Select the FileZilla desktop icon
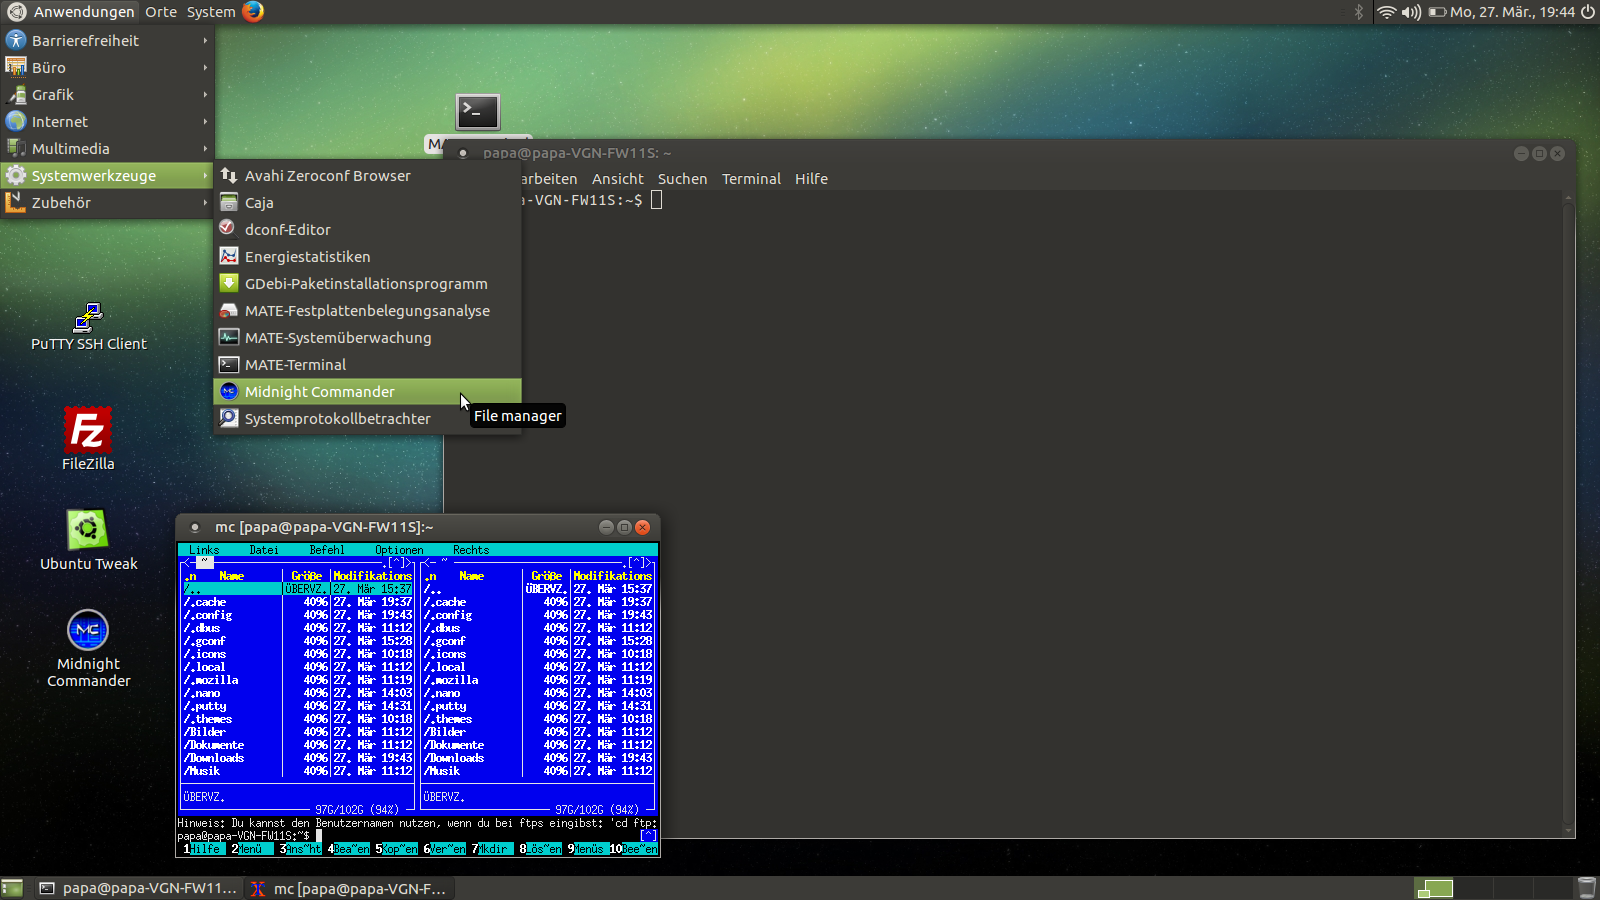Screen dimensions: 1600x900 88,438
